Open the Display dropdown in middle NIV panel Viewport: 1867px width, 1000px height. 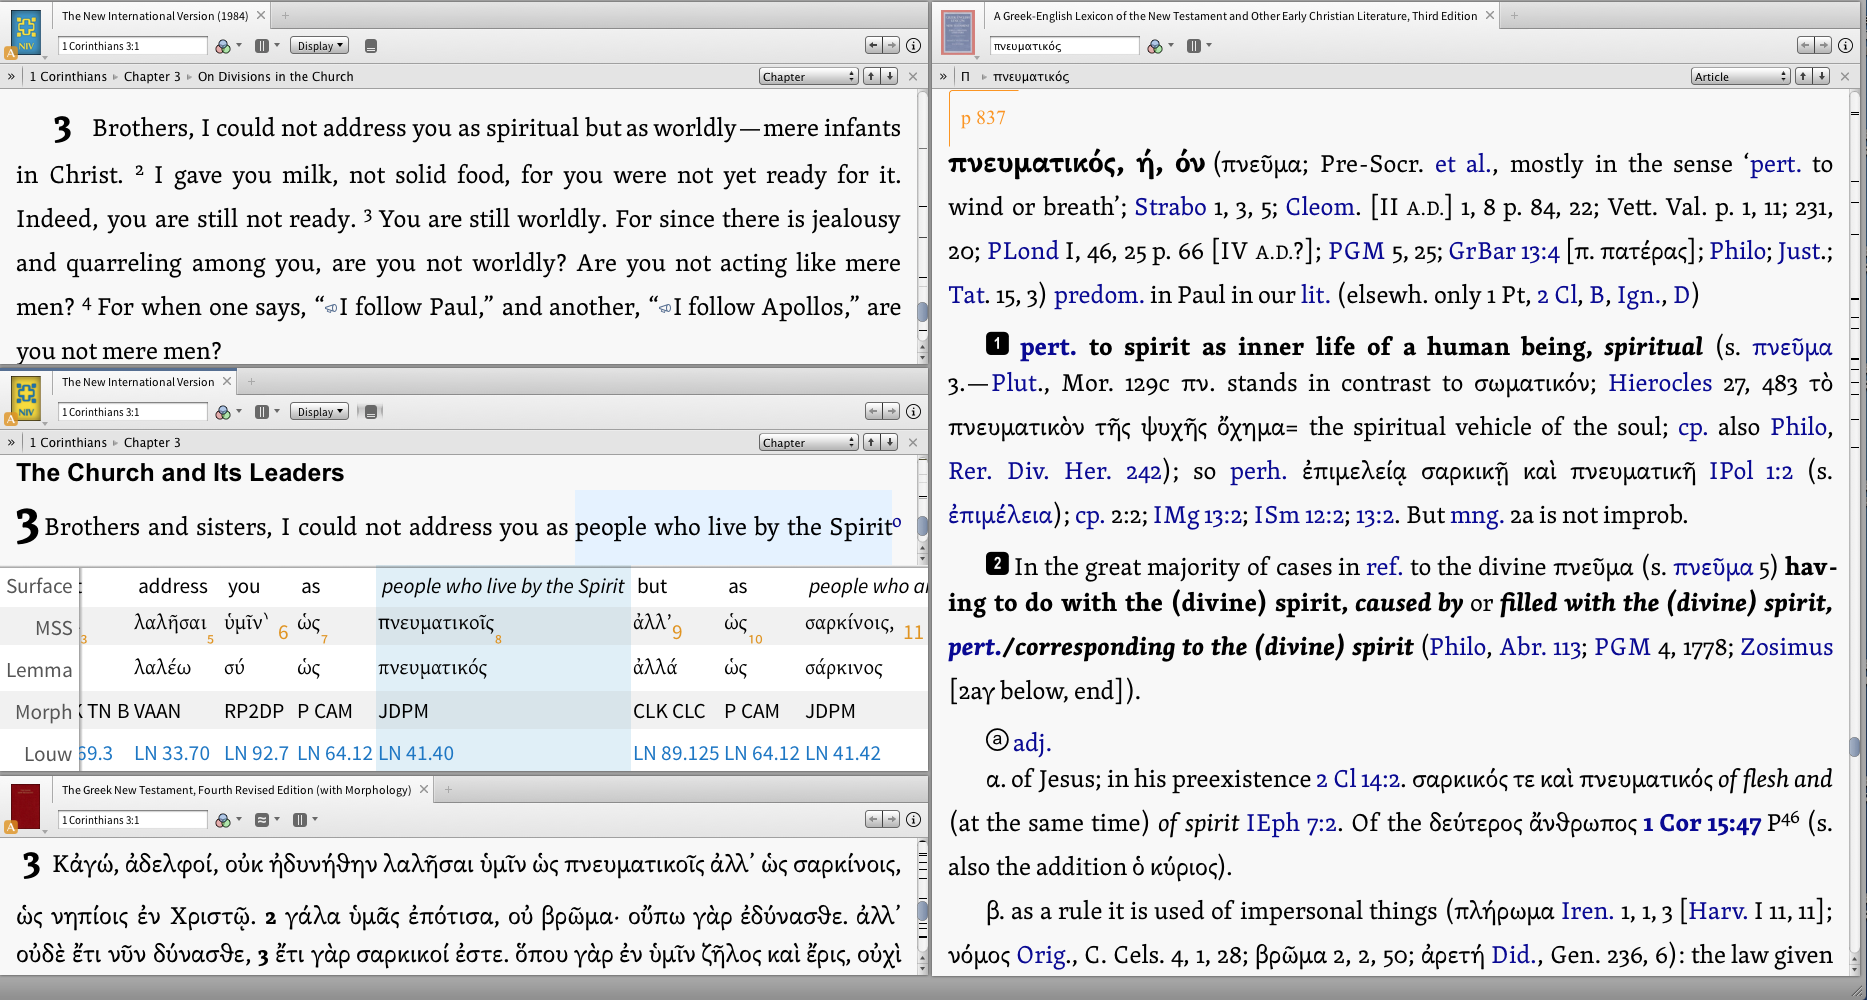click(x=319, y=412)
